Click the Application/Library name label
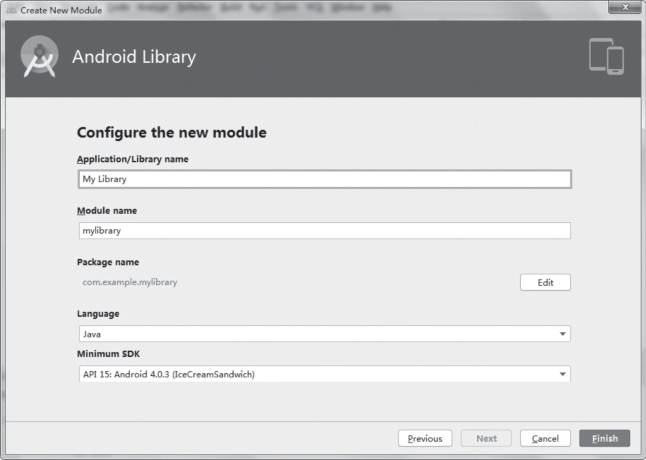Screen dimensions: 646x460 (x=133, y=159)
